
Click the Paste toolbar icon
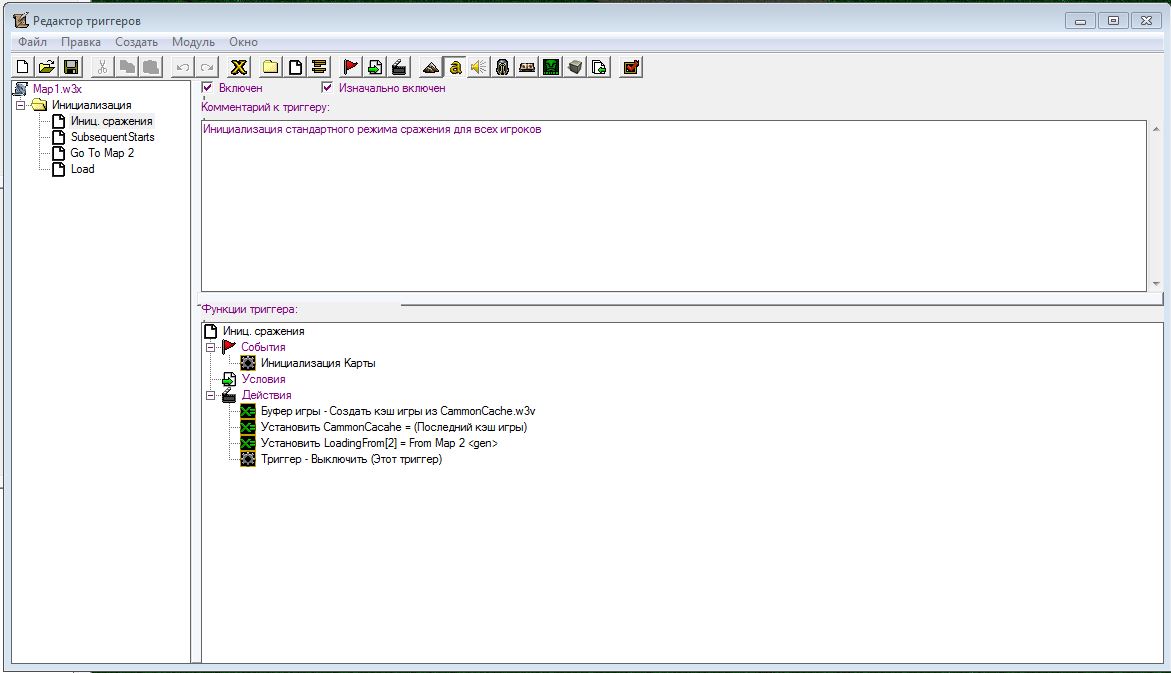point(151,67)
